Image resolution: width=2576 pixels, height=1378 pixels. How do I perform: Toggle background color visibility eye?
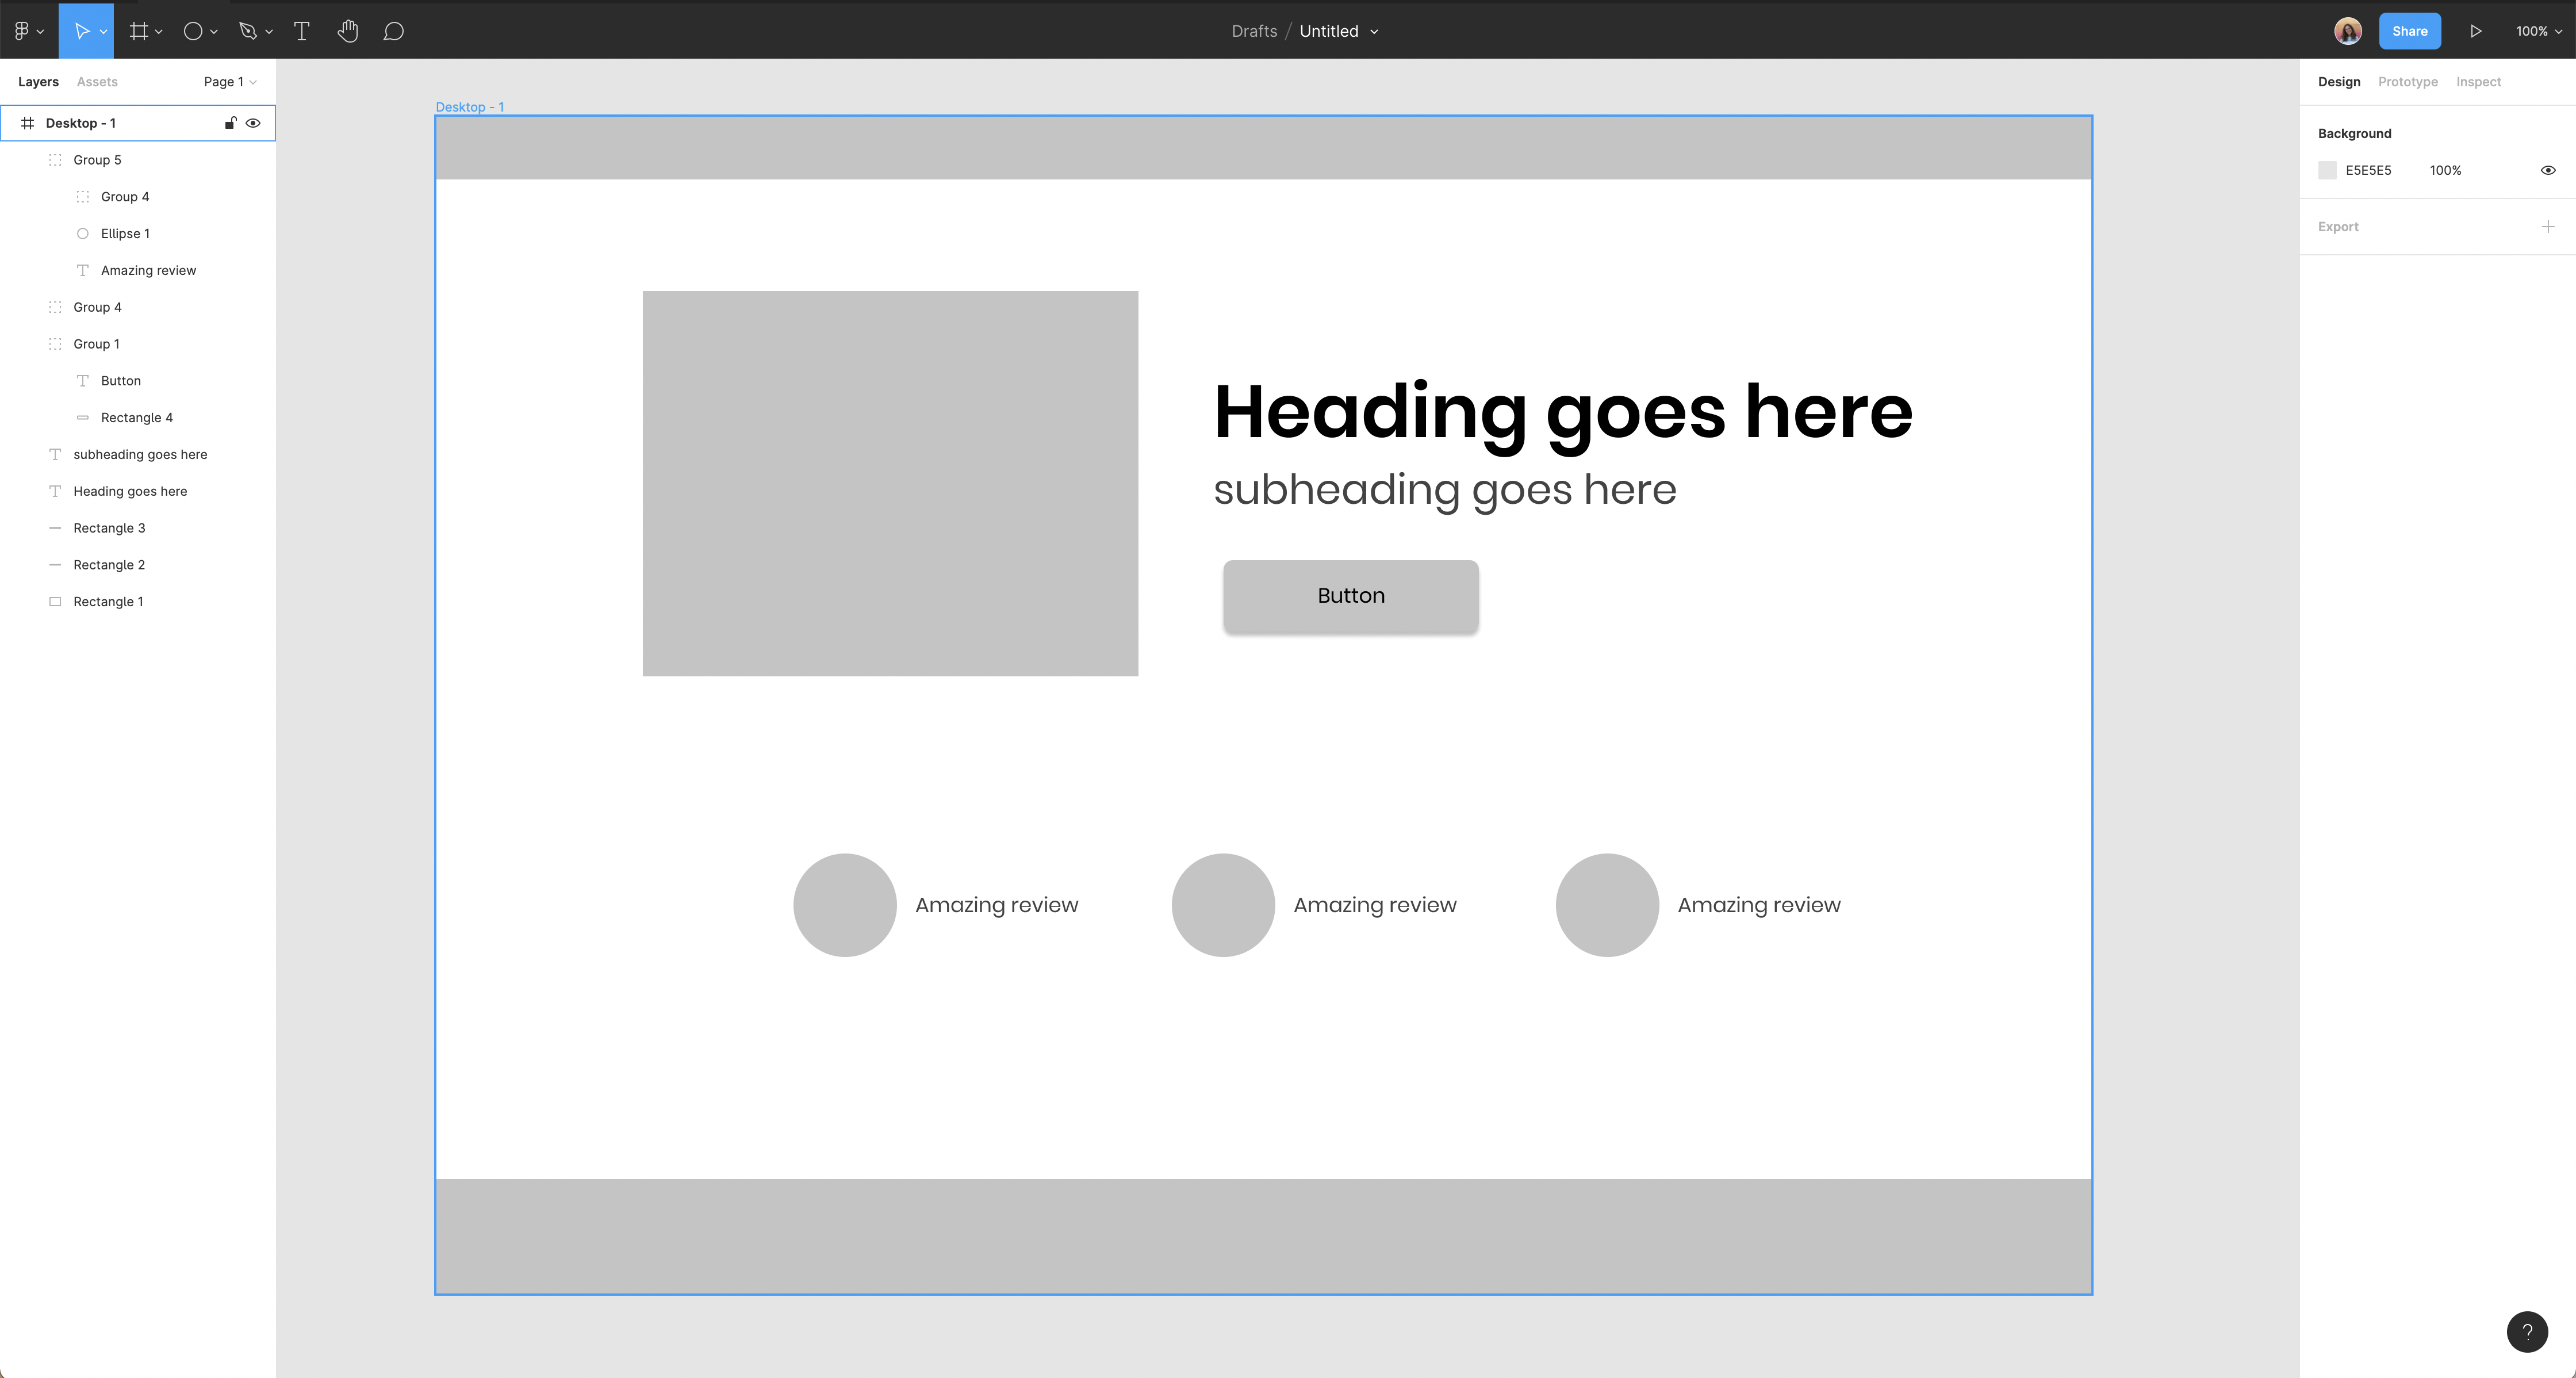(2547, 170)
